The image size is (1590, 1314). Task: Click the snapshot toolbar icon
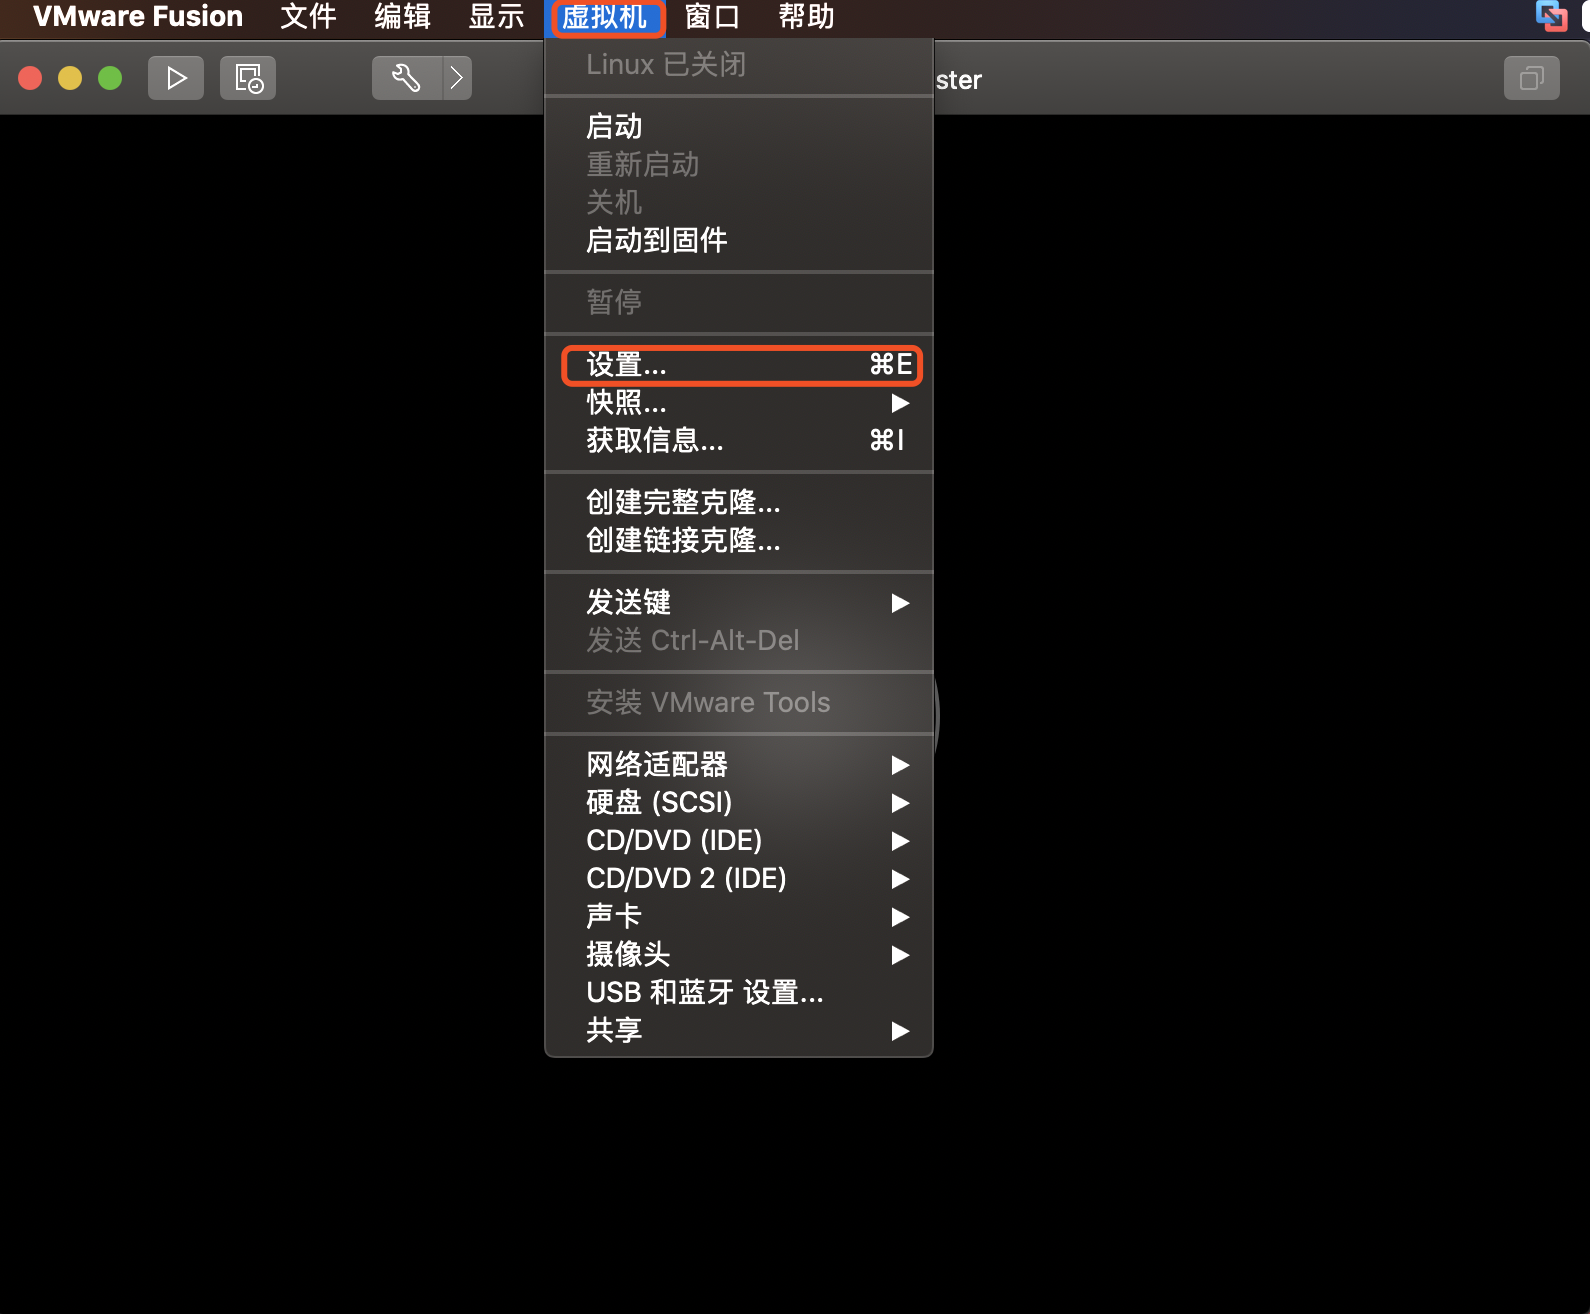click(248, 78)
